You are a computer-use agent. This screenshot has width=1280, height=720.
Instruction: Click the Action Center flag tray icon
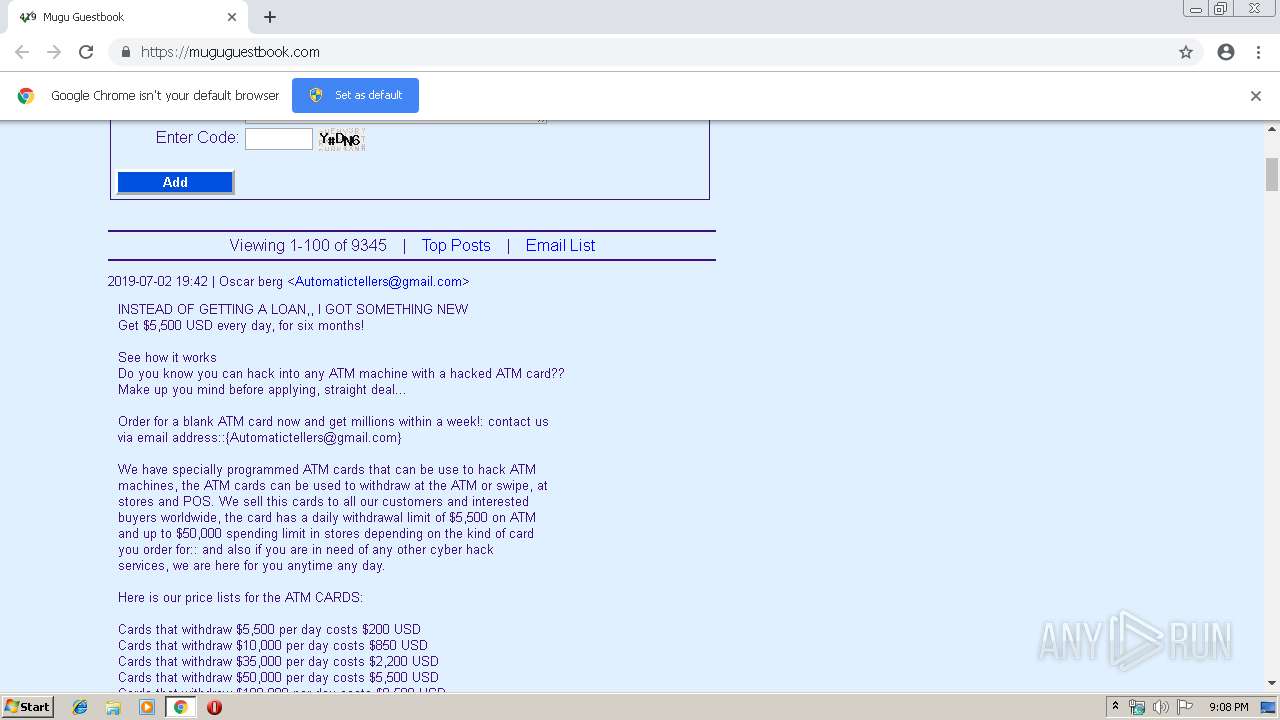pyautogui.click(x=1184, y=707)
